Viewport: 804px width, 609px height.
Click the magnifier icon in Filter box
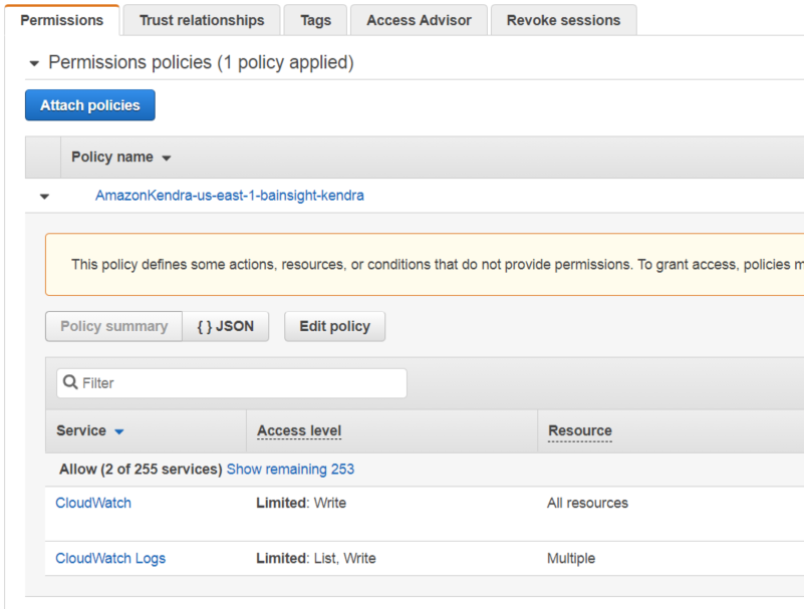(x=71, y=383)
